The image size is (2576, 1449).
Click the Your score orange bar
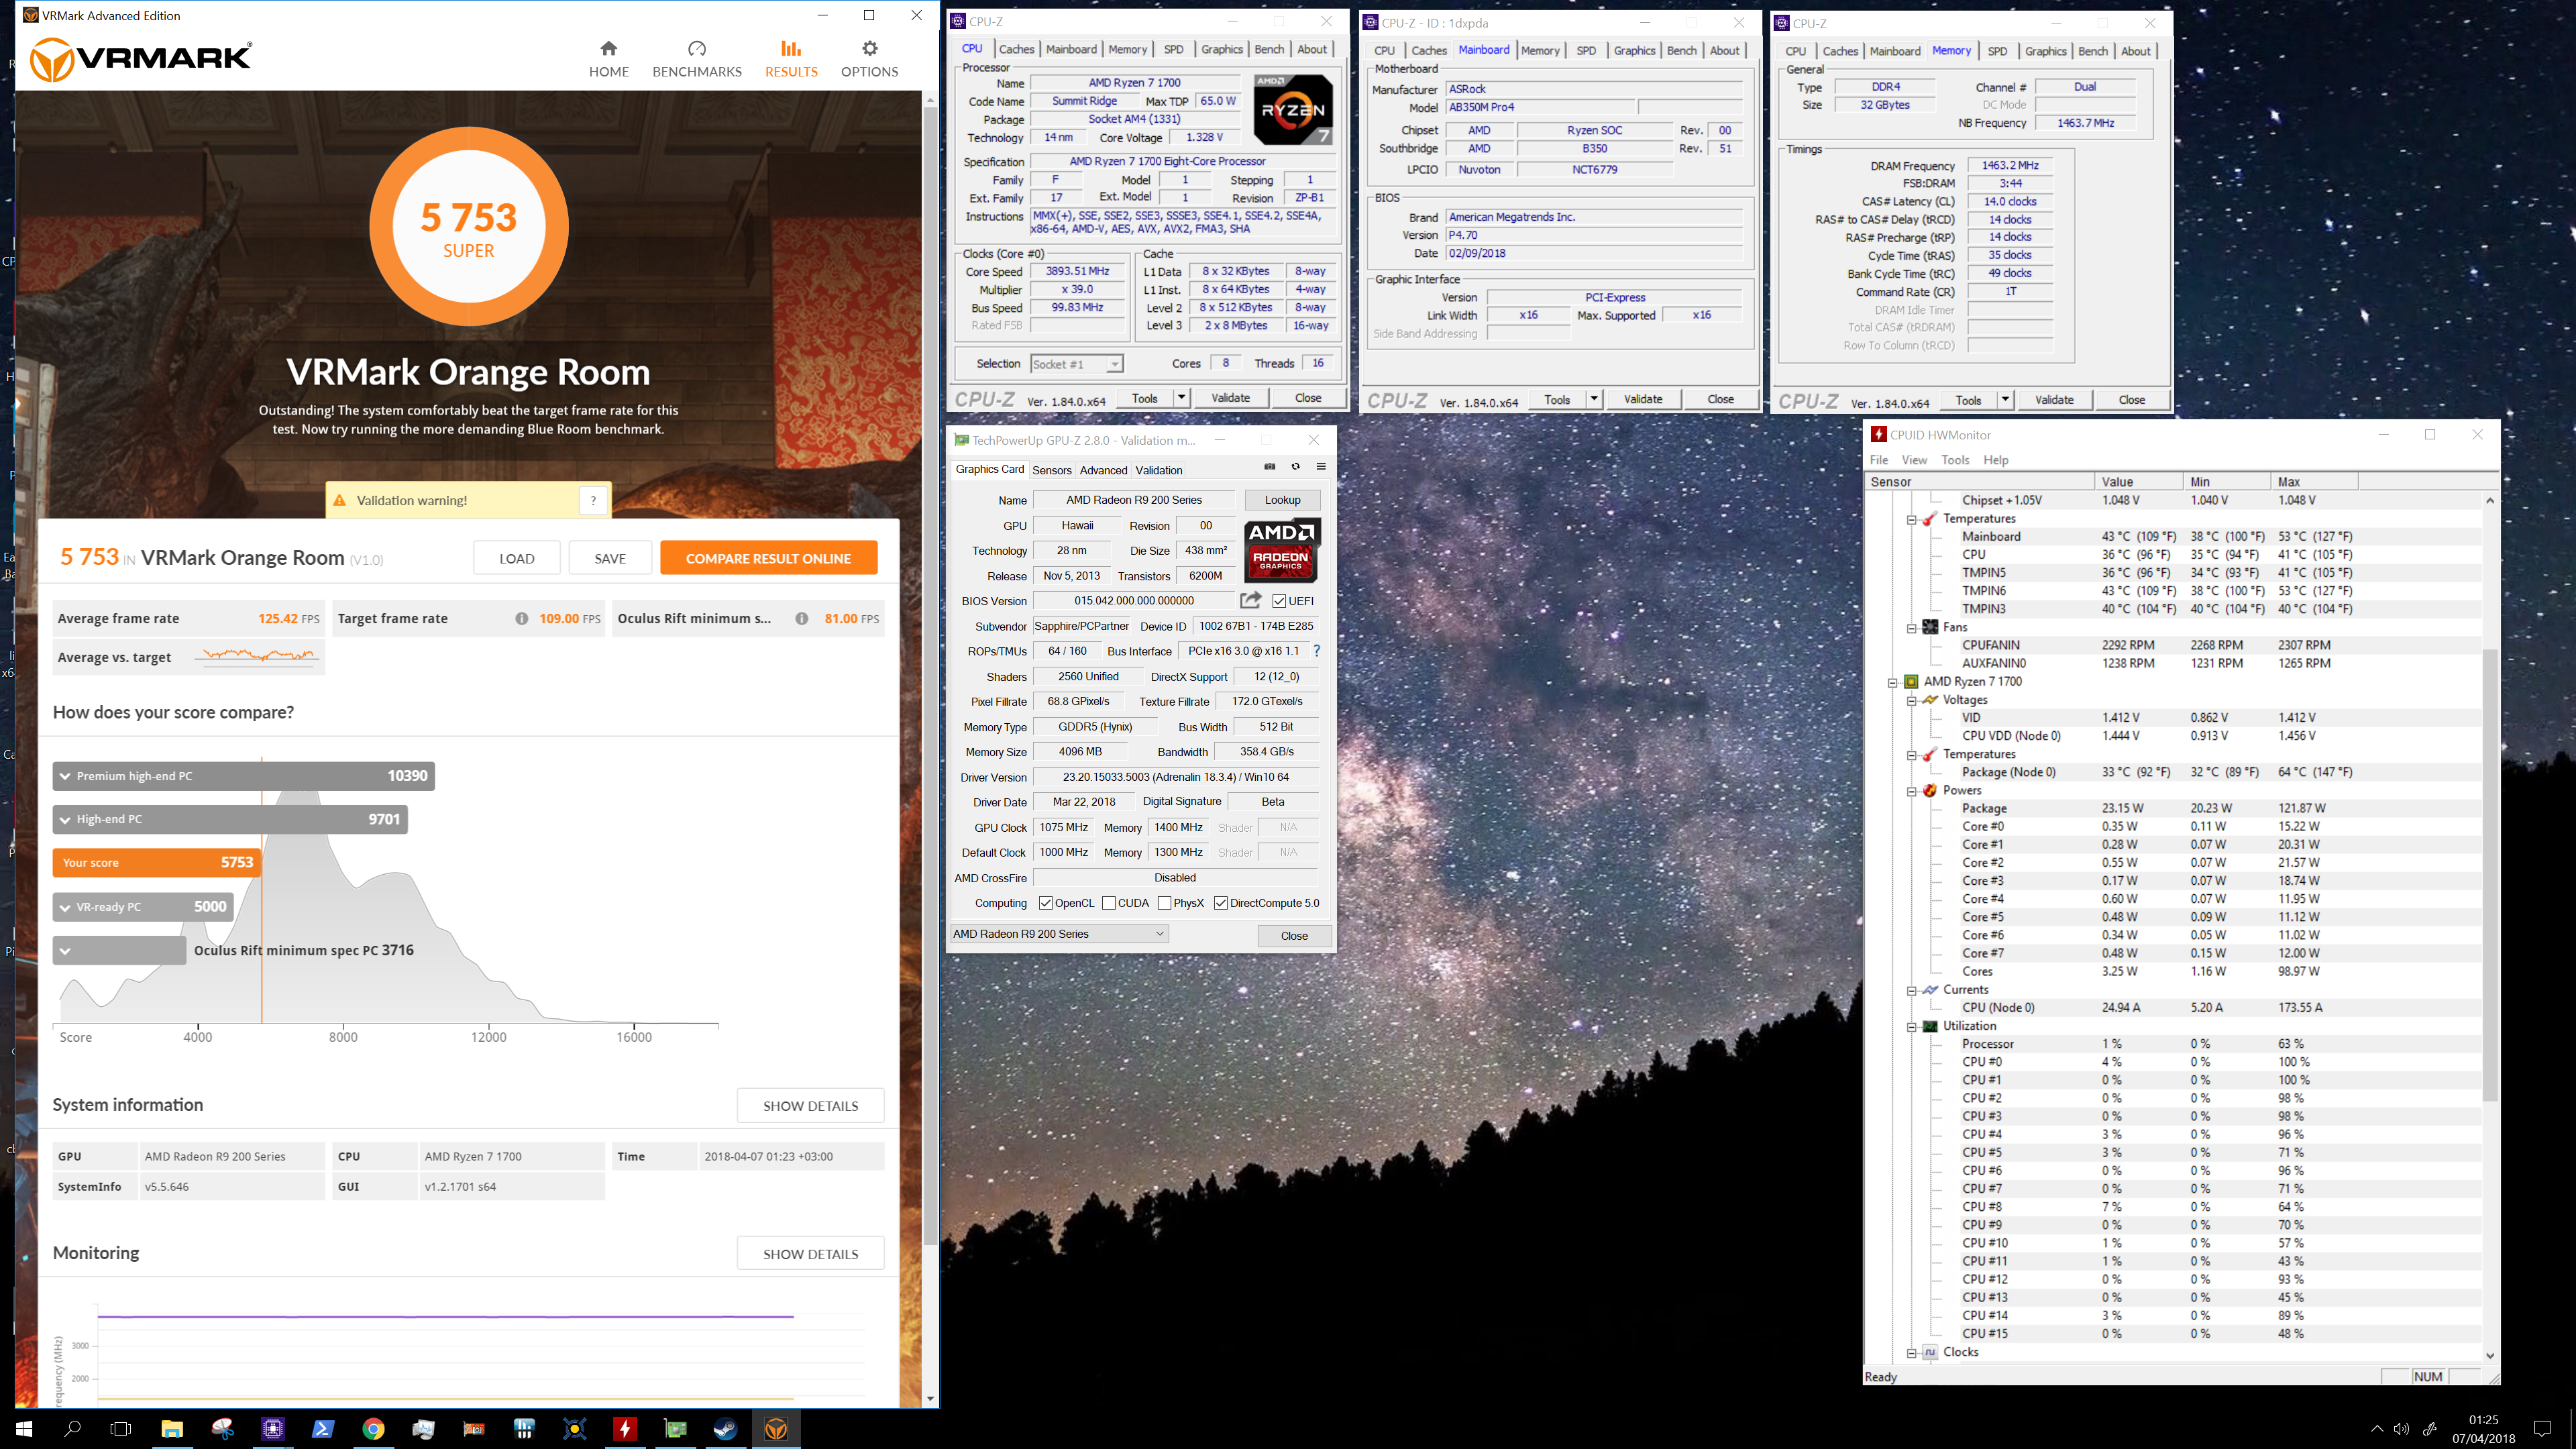pos(157,862)
